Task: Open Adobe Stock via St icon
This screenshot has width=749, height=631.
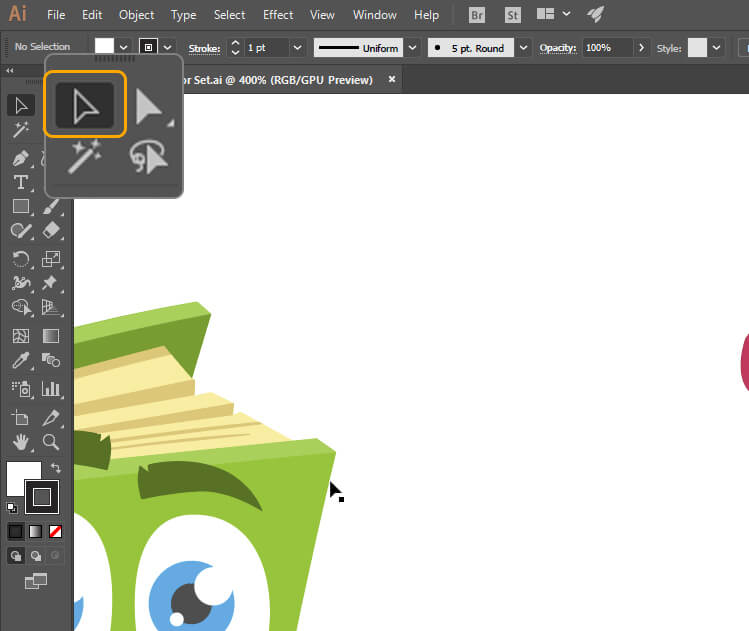Action: click(513, 15)
